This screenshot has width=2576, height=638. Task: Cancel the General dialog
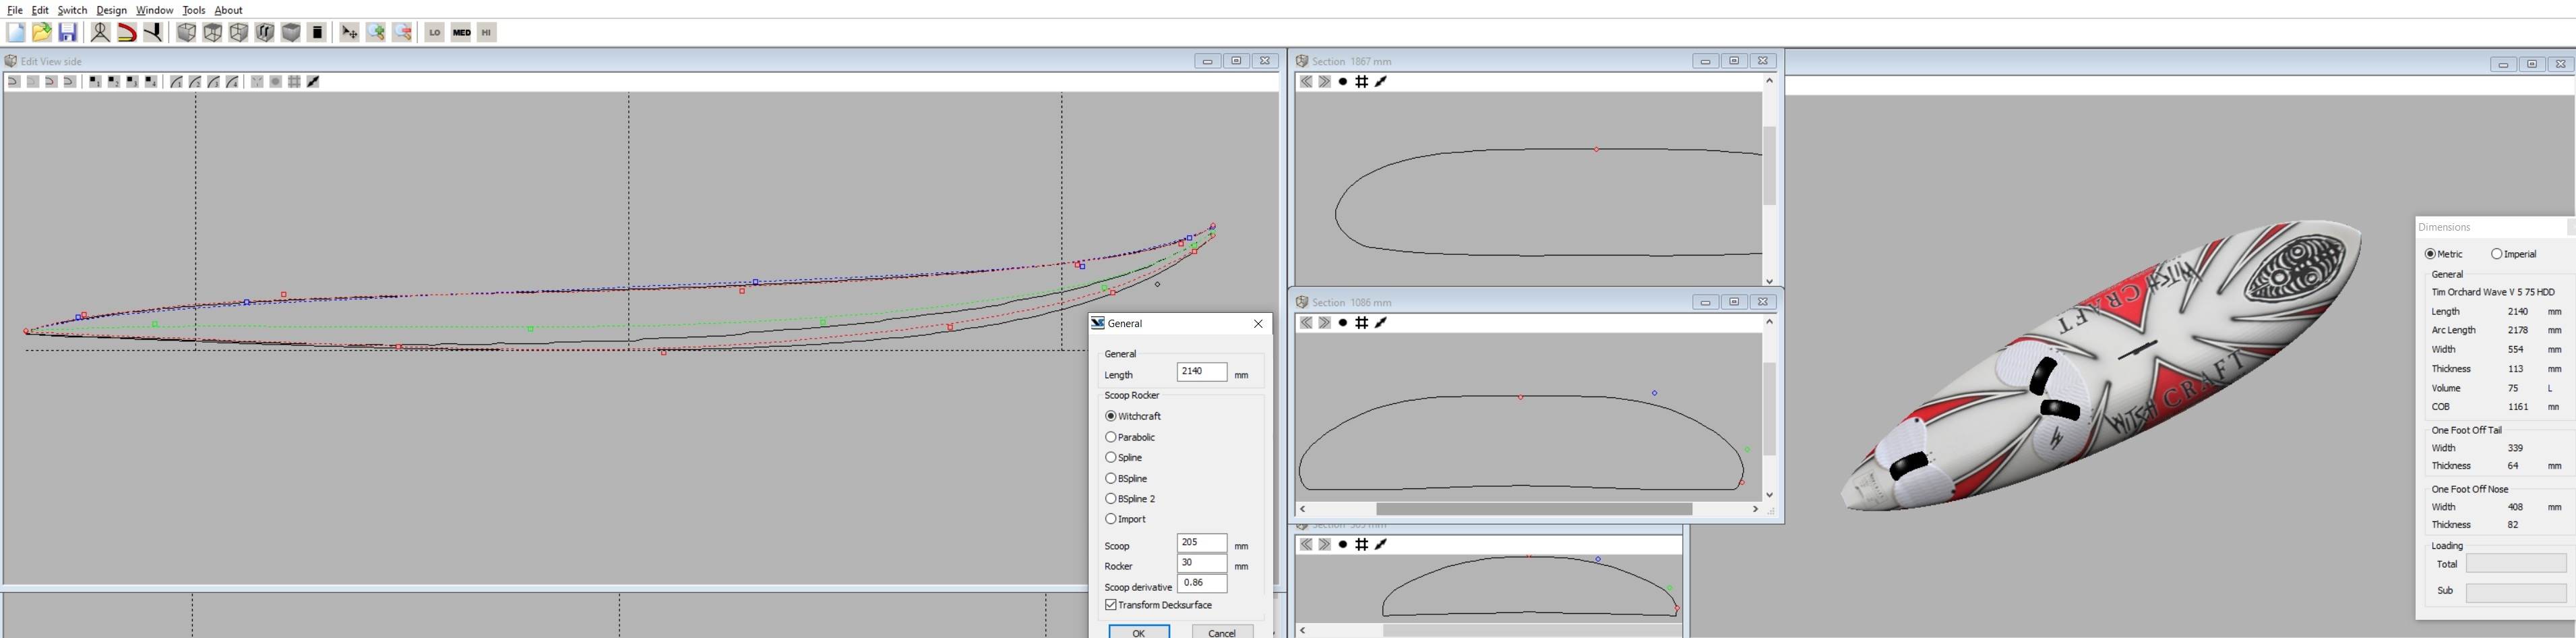click(x=1222, y=632)
